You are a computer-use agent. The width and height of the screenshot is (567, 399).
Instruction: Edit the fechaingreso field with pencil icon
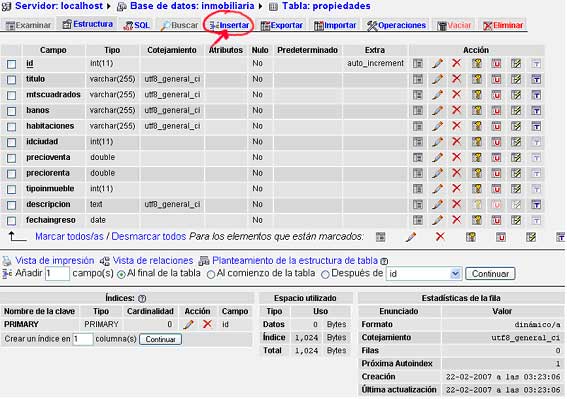point(437,220)
